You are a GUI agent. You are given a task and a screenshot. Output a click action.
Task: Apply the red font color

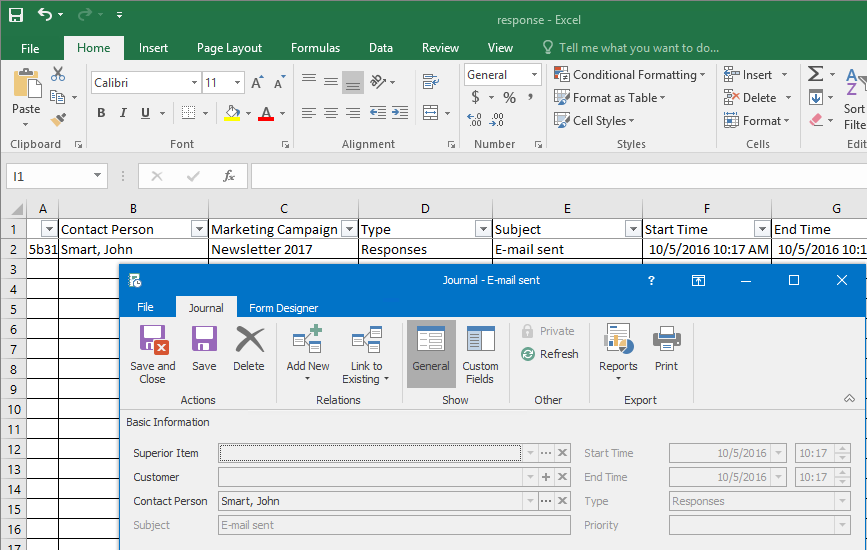tap(266, 113)
